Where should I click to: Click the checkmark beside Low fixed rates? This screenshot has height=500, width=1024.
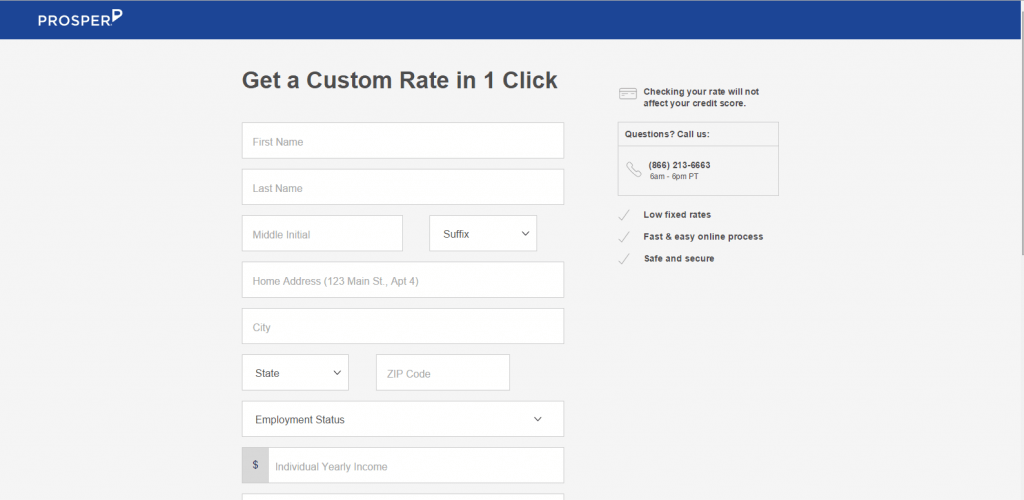click(624, 215)
